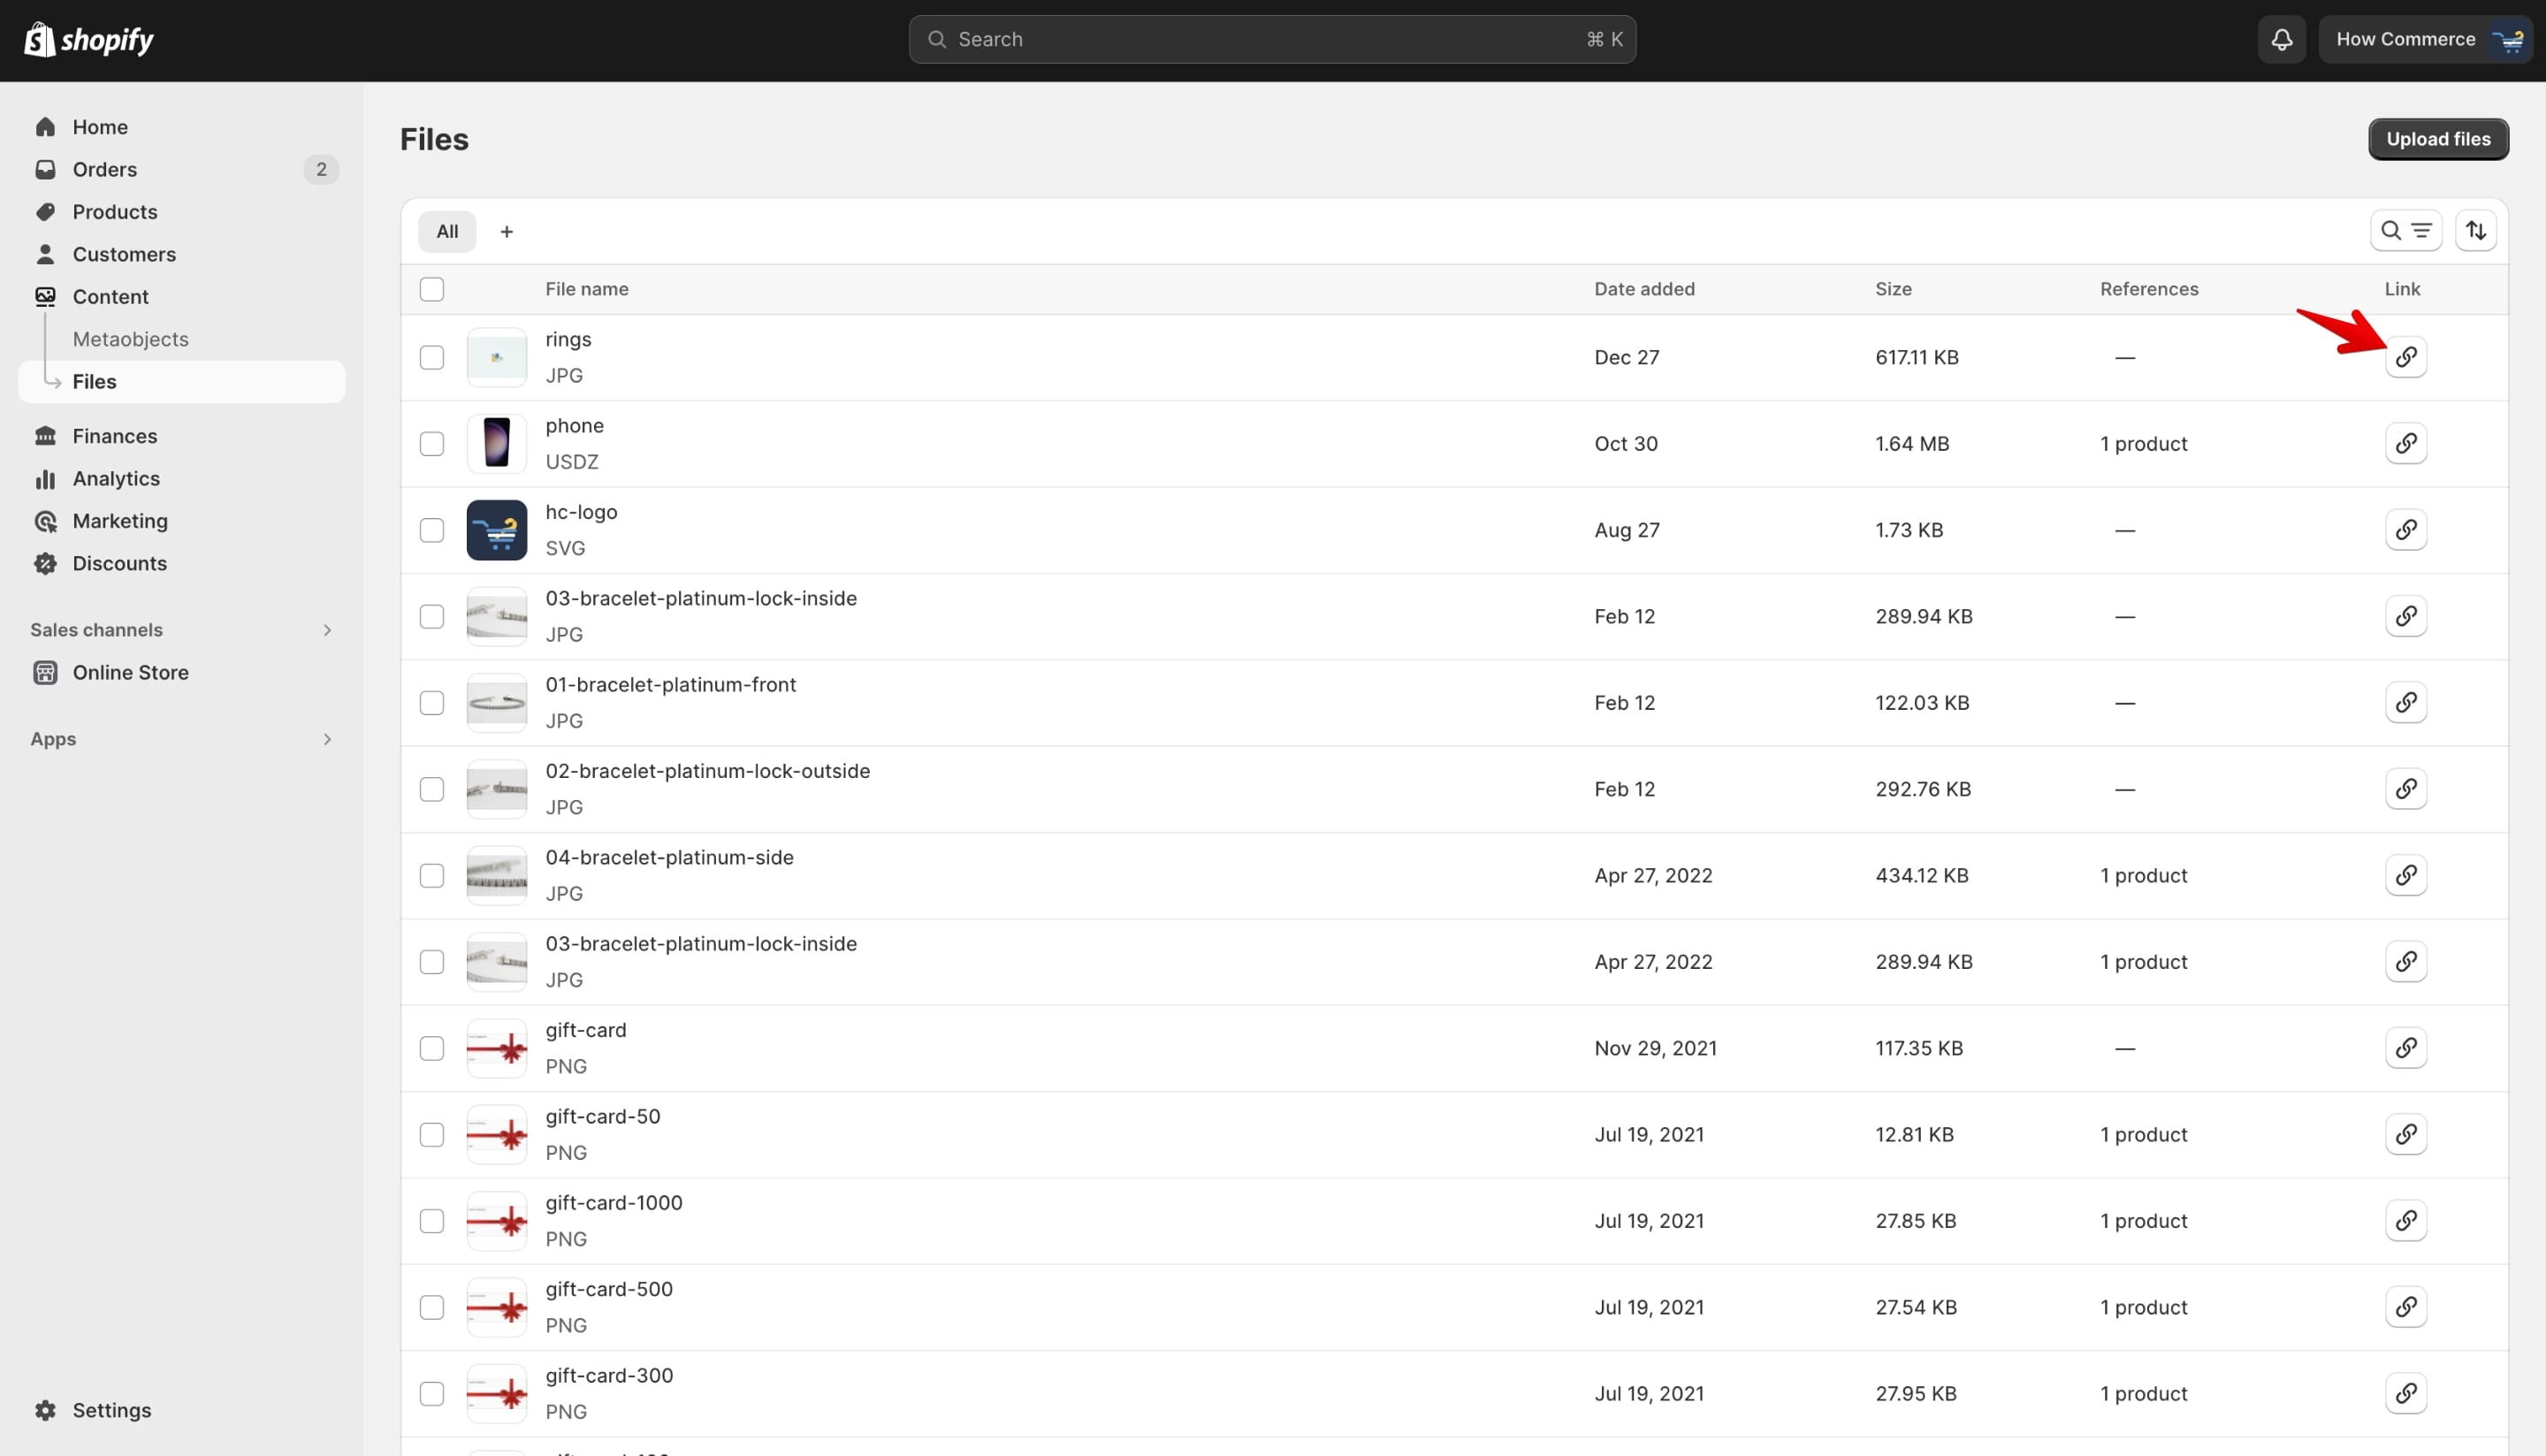Select the All view tab
The height and width of the screenshot is (1456, 2546).
click(447, 231)
